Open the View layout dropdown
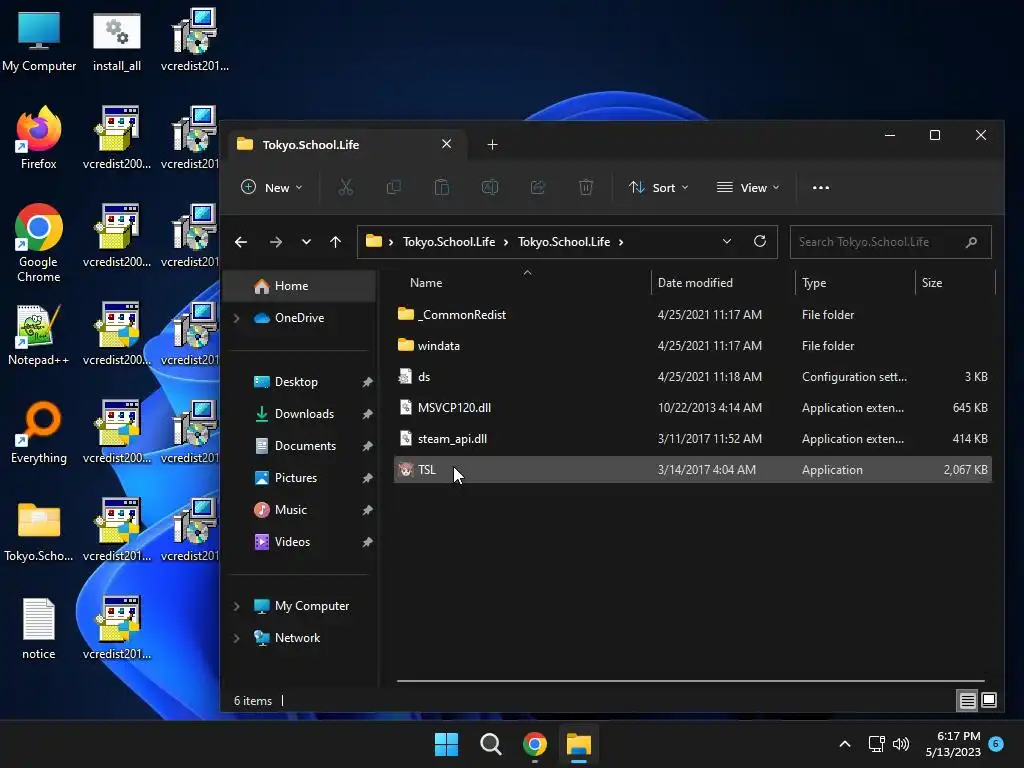This screenshot has width=1024, height=768. click(748, 188)
